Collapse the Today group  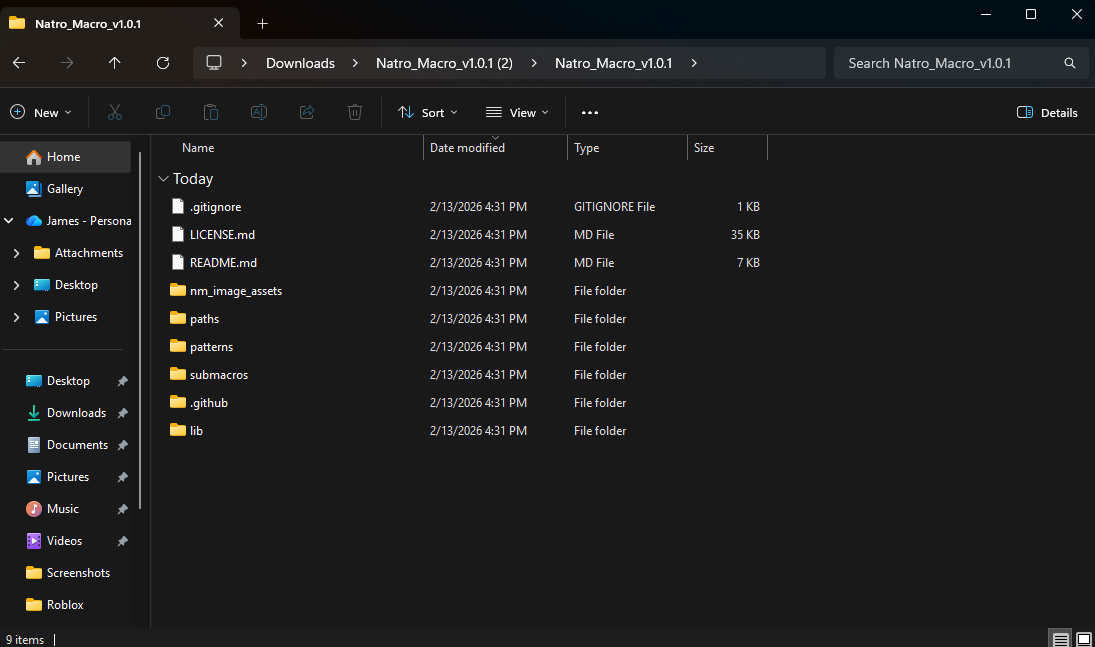[163, 179]
